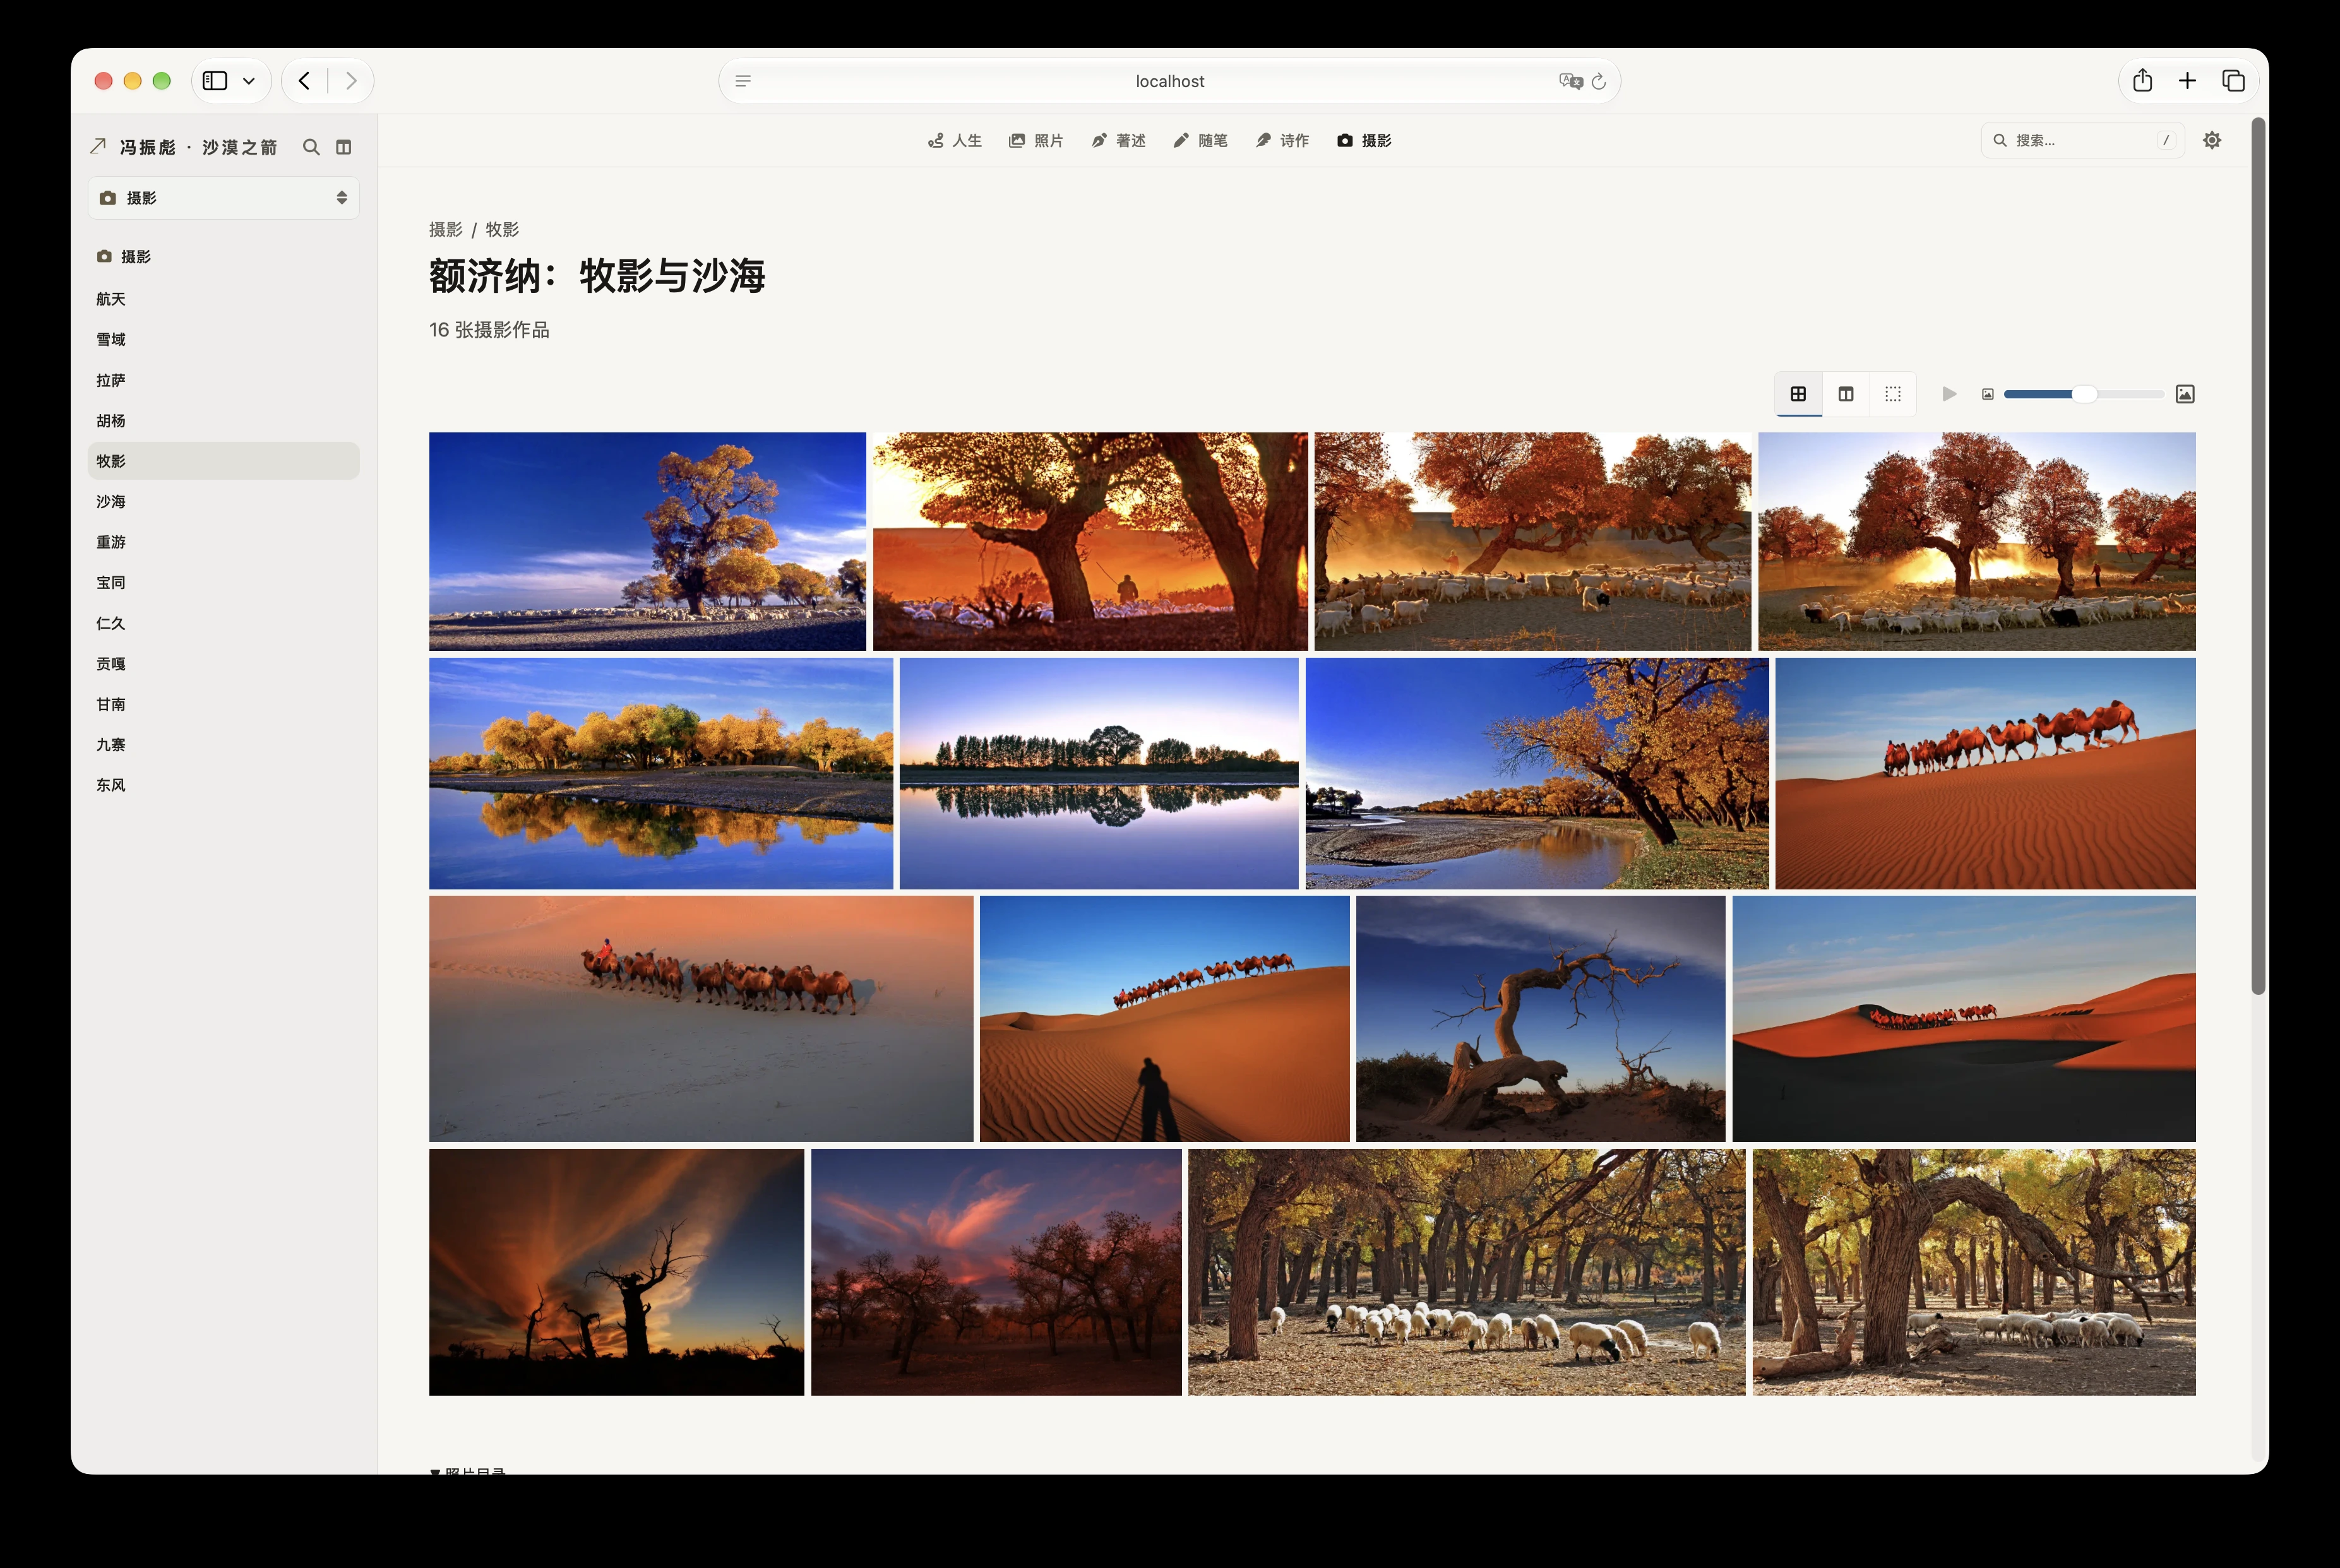Click the 摄影 breadcrumb link

click(x=446, y=229)
